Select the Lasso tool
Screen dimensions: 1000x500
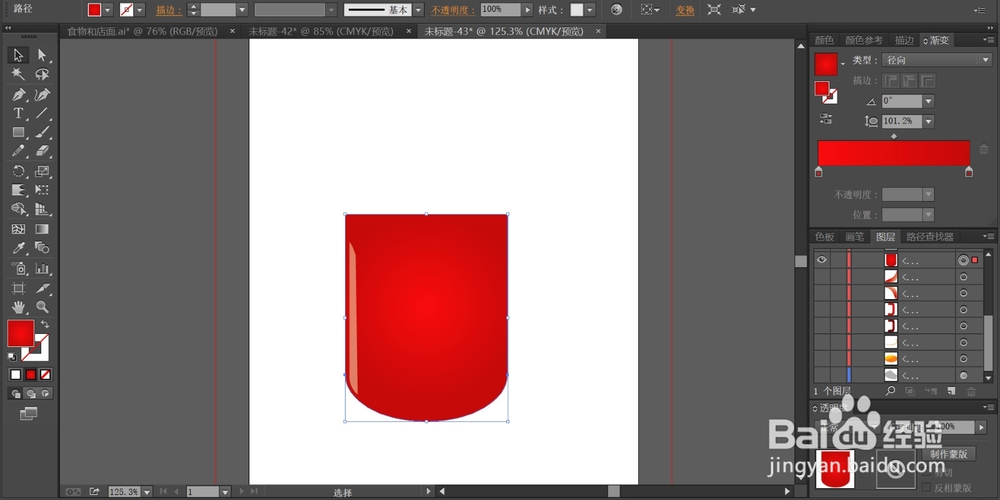42,75
